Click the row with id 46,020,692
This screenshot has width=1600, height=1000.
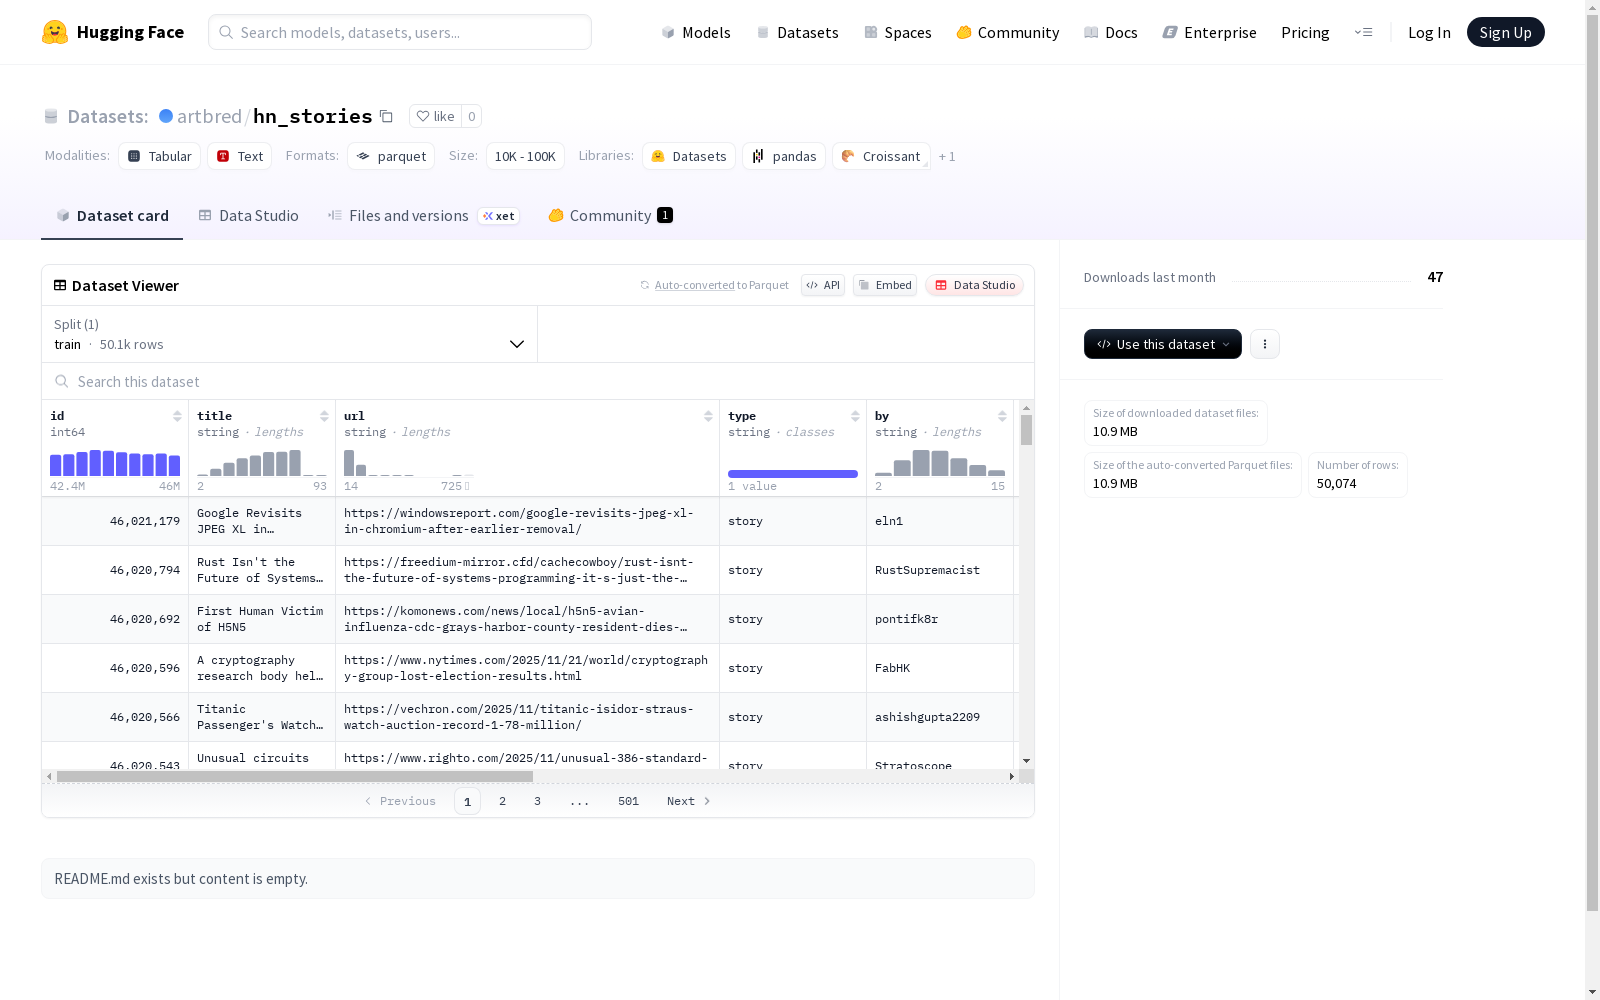(528, 619)
